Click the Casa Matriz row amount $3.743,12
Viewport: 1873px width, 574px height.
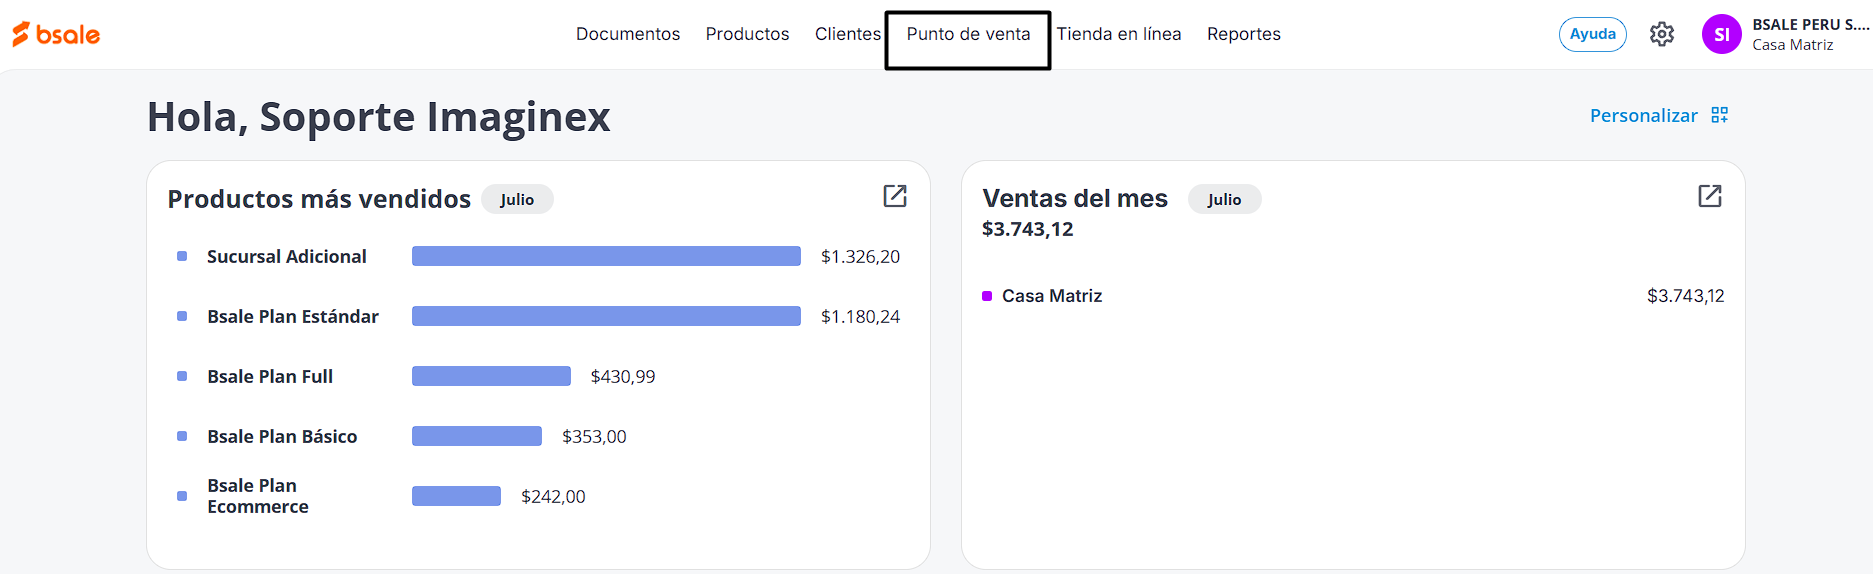coord(1686,296)
